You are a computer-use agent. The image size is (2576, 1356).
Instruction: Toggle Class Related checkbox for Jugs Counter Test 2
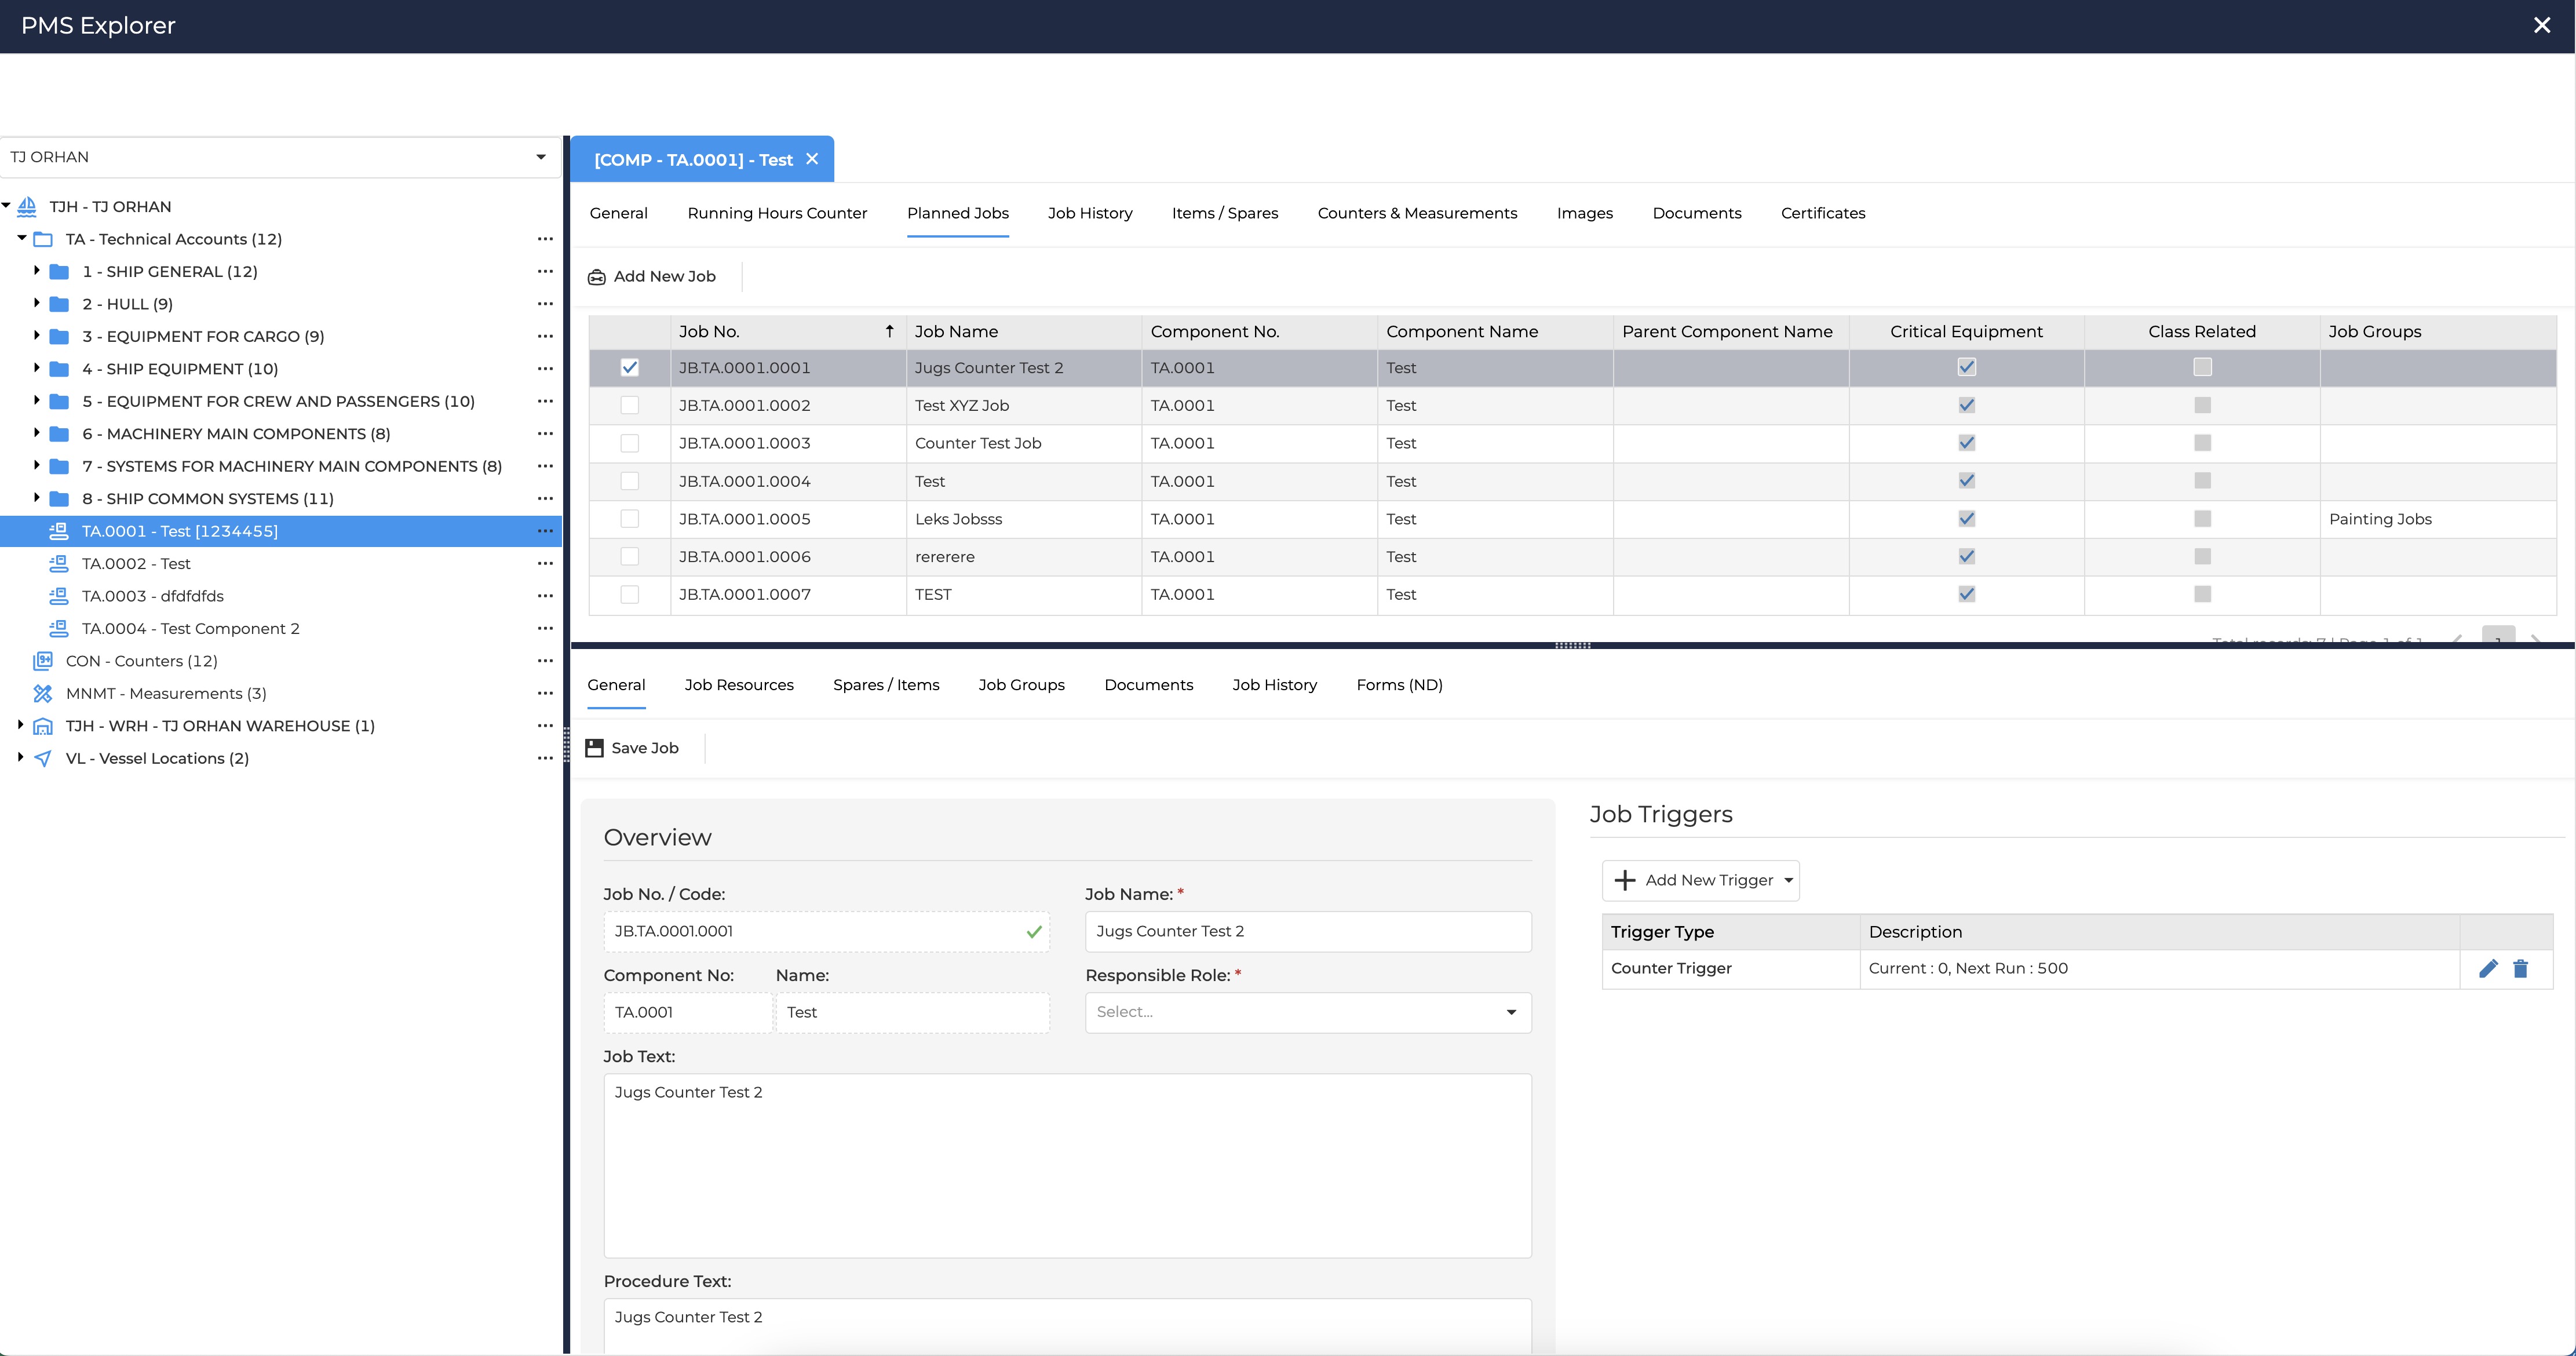coord(2202,368)
